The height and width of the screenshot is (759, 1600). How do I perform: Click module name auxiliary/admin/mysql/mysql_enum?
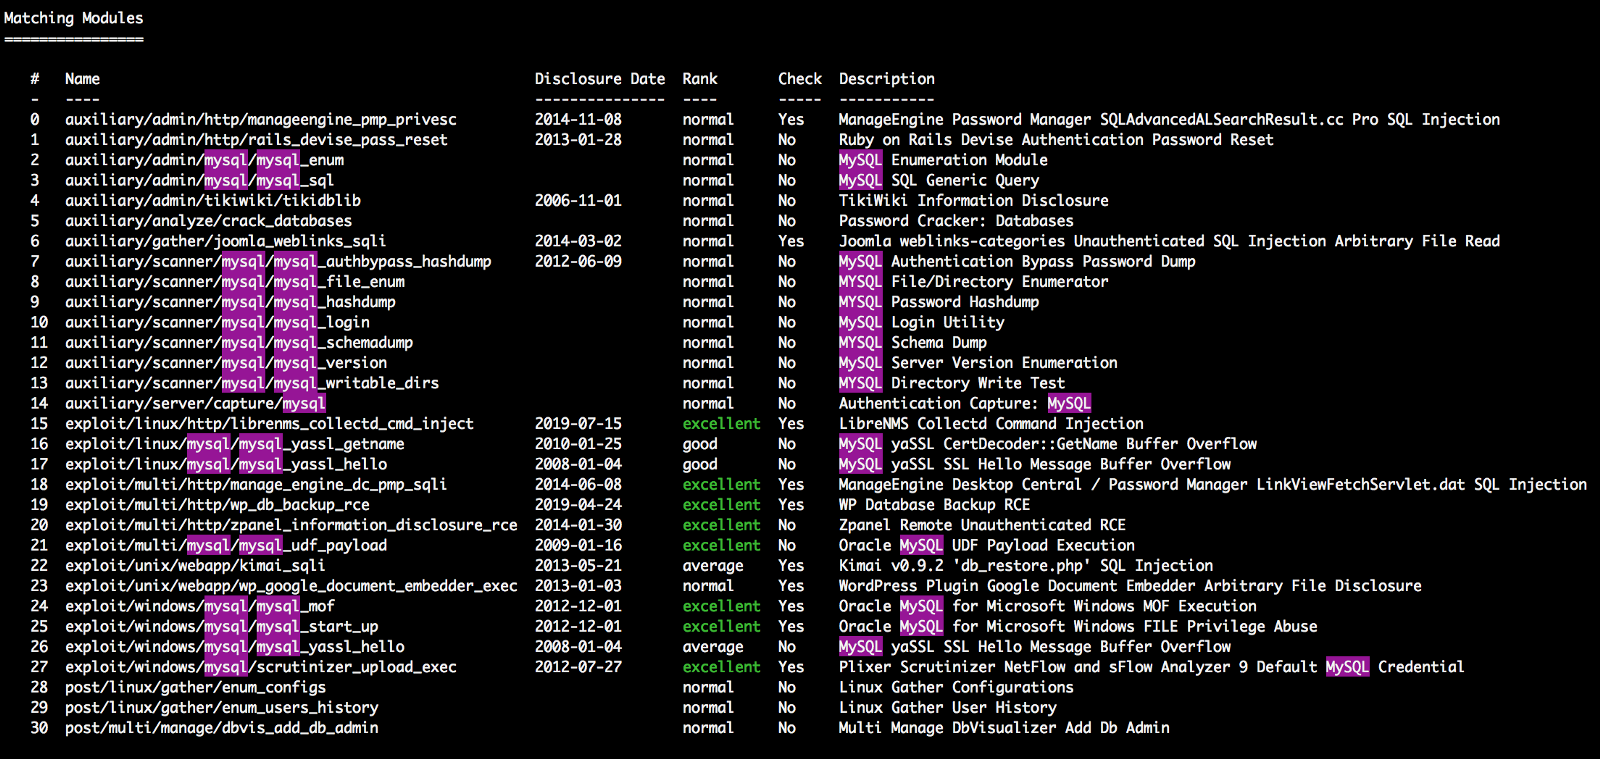(204, 160)
